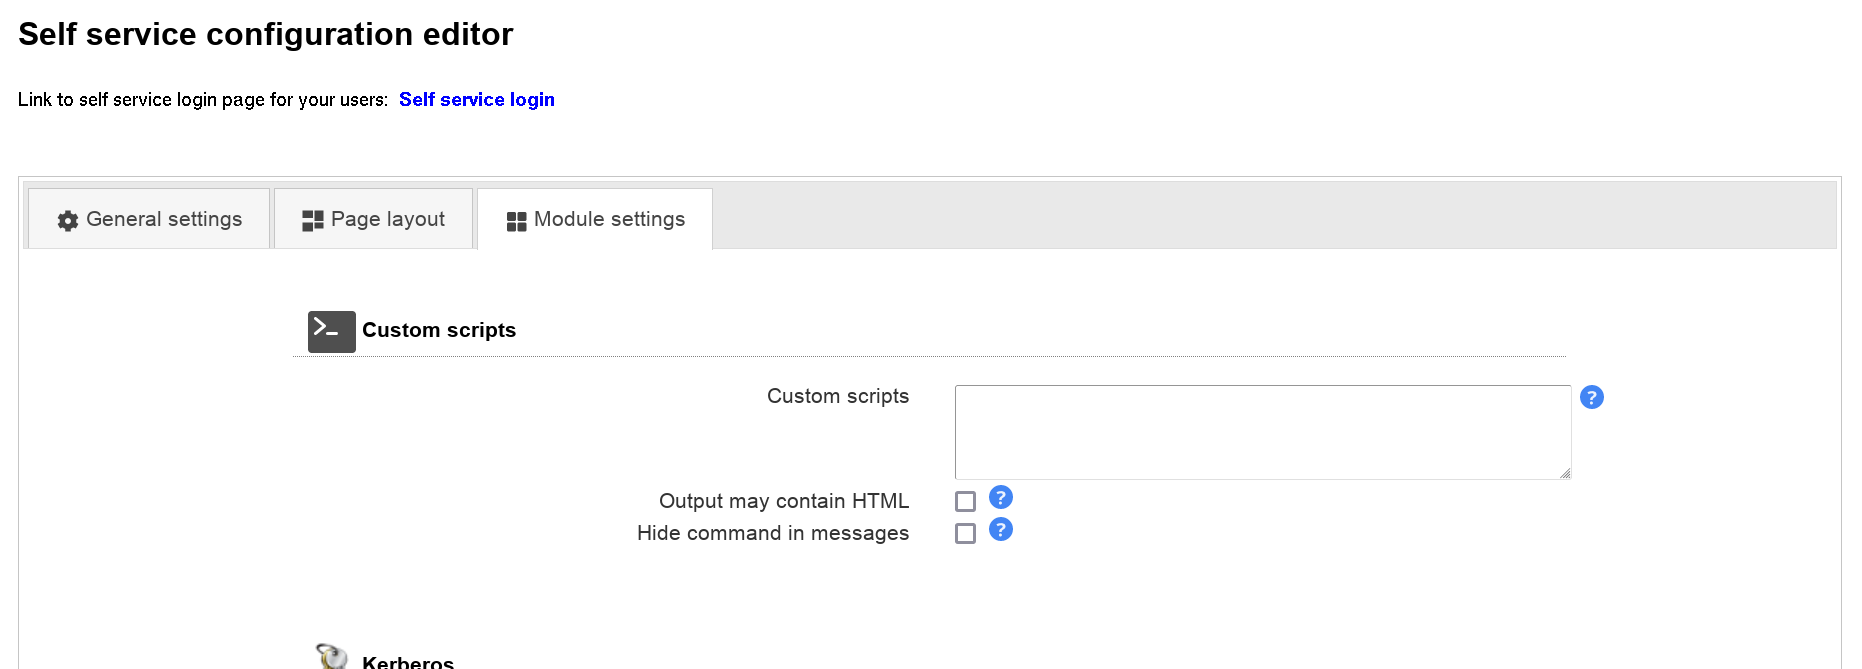Click the Kerberos section icon
The width and height of the screenshot is (1862, 669).
[x=332, y=656]
